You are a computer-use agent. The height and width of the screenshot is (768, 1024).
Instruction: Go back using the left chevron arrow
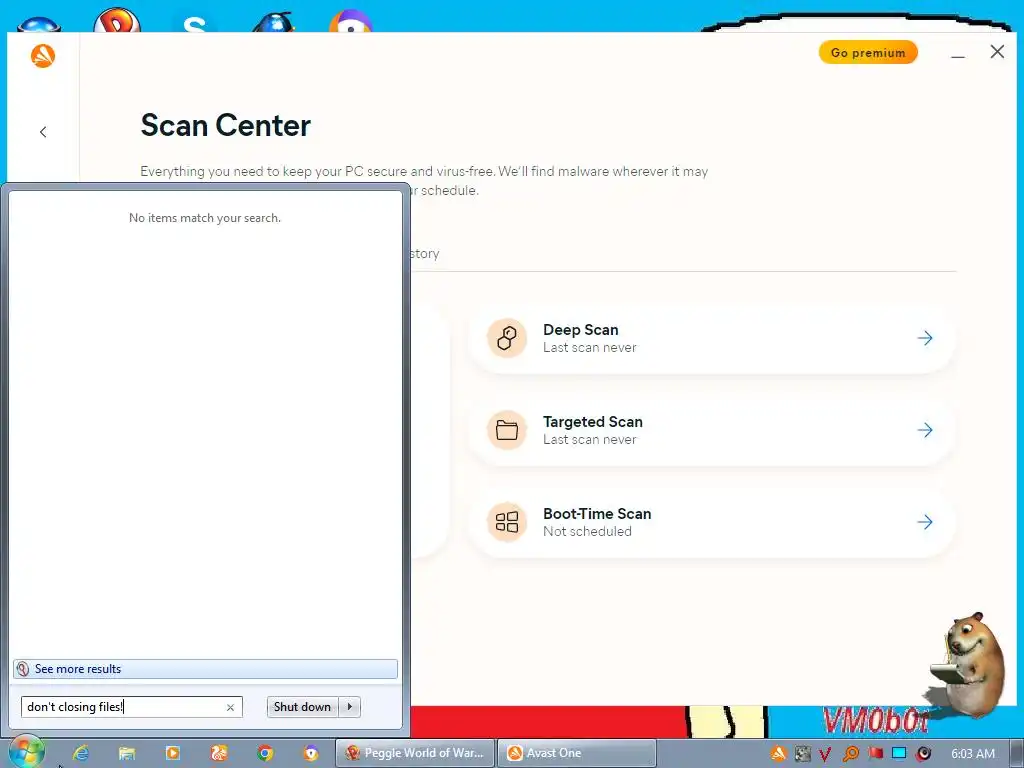[x=43, y=132]
